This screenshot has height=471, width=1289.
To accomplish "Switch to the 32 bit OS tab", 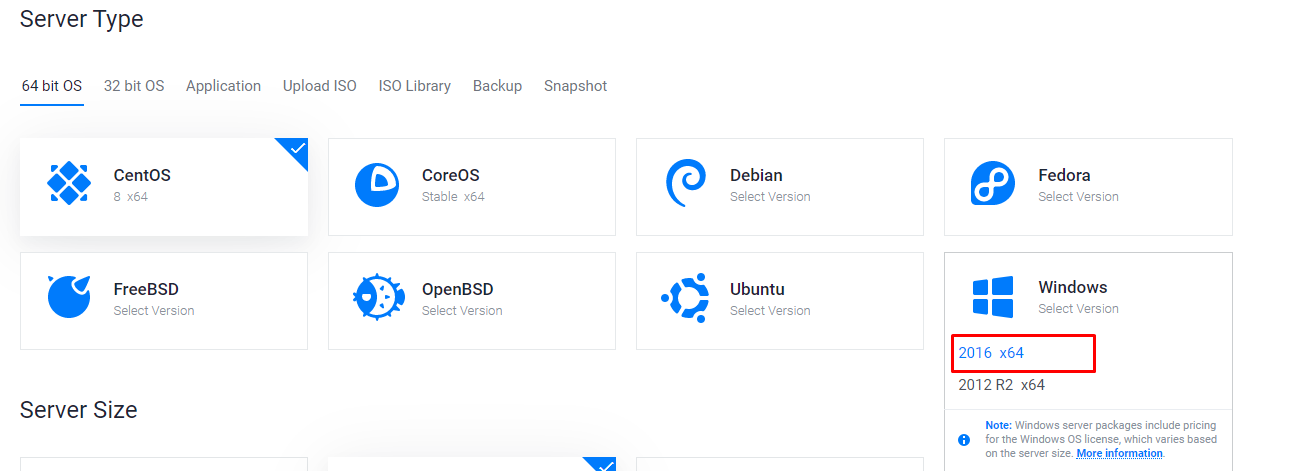I will pyautogui.click(x=134, y=86).
